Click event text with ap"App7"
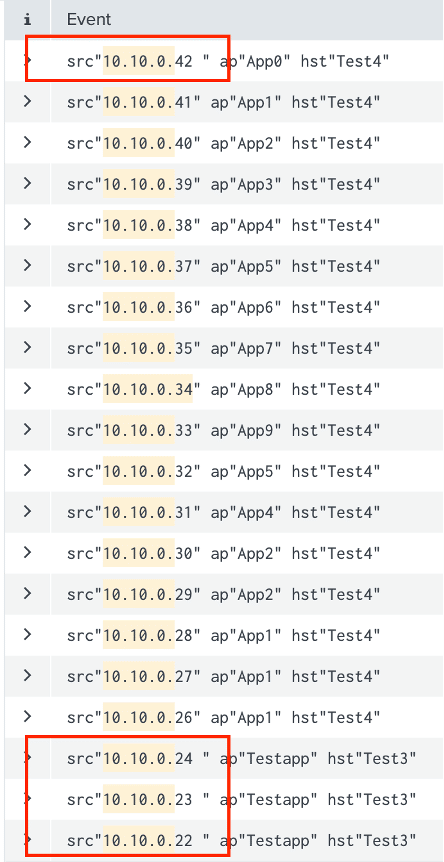This screenshot has height=862, width=444. (x=224, y=348)
